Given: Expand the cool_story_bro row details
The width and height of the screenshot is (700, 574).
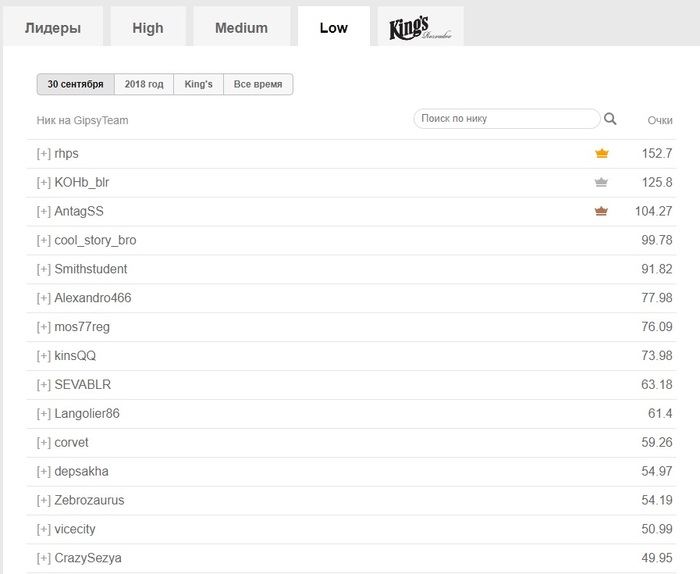Looking at the screenshot, I should (44, 241).
